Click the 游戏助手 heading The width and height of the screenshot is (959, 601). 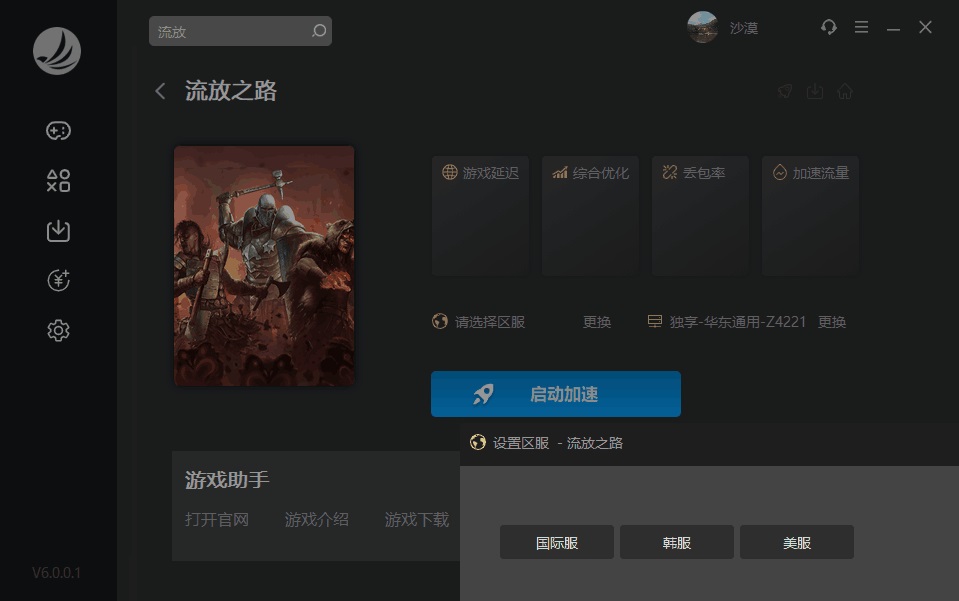point(227,480)
